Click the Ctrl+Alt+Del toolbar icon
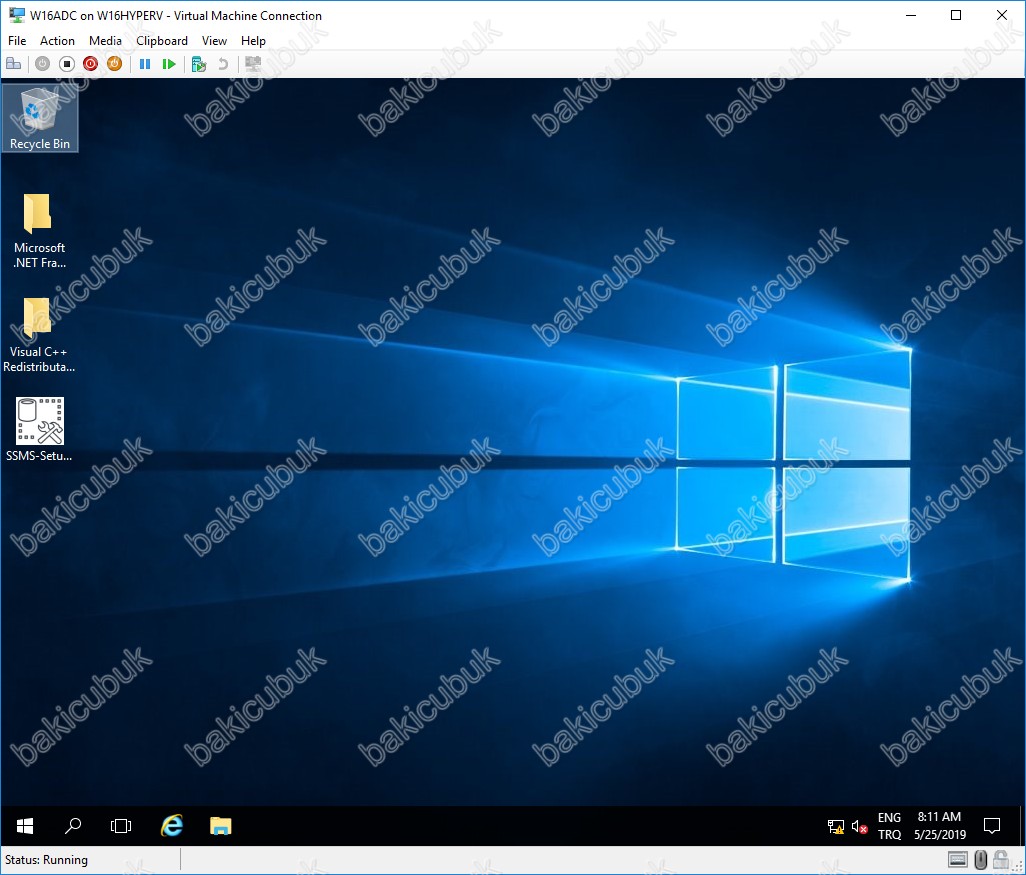This screenshot has width=1026, height=875. [14, 63]
